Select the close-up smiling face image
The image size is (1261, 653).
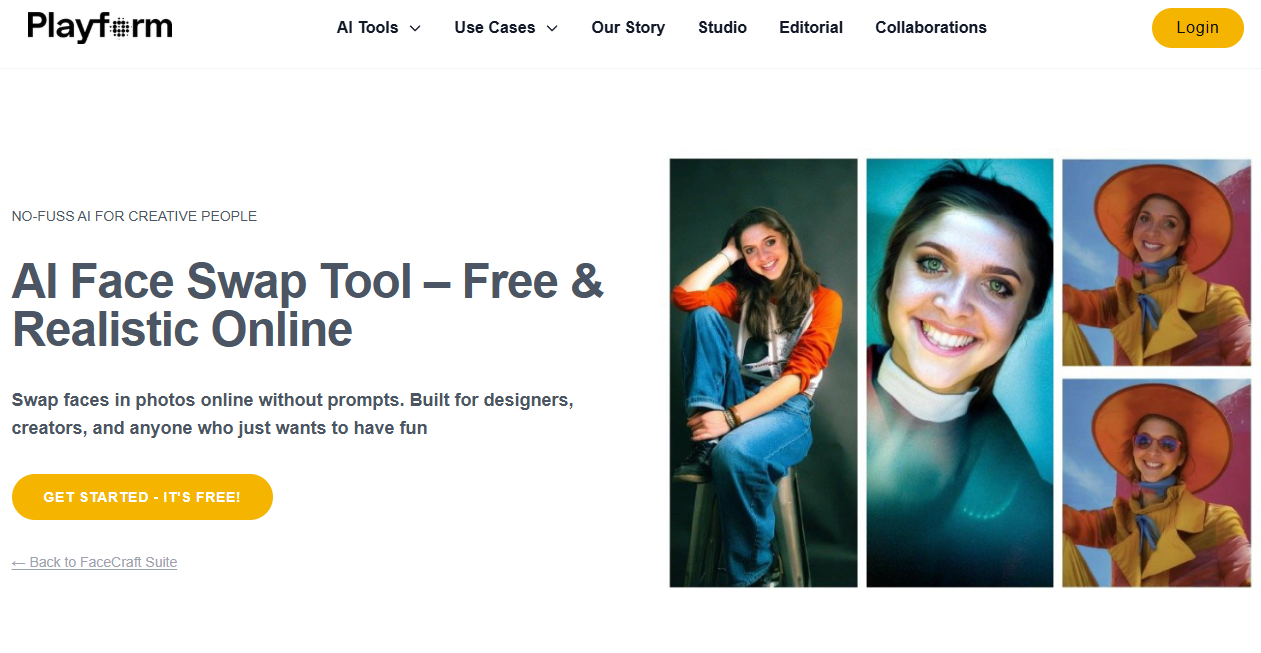(959, 372)
